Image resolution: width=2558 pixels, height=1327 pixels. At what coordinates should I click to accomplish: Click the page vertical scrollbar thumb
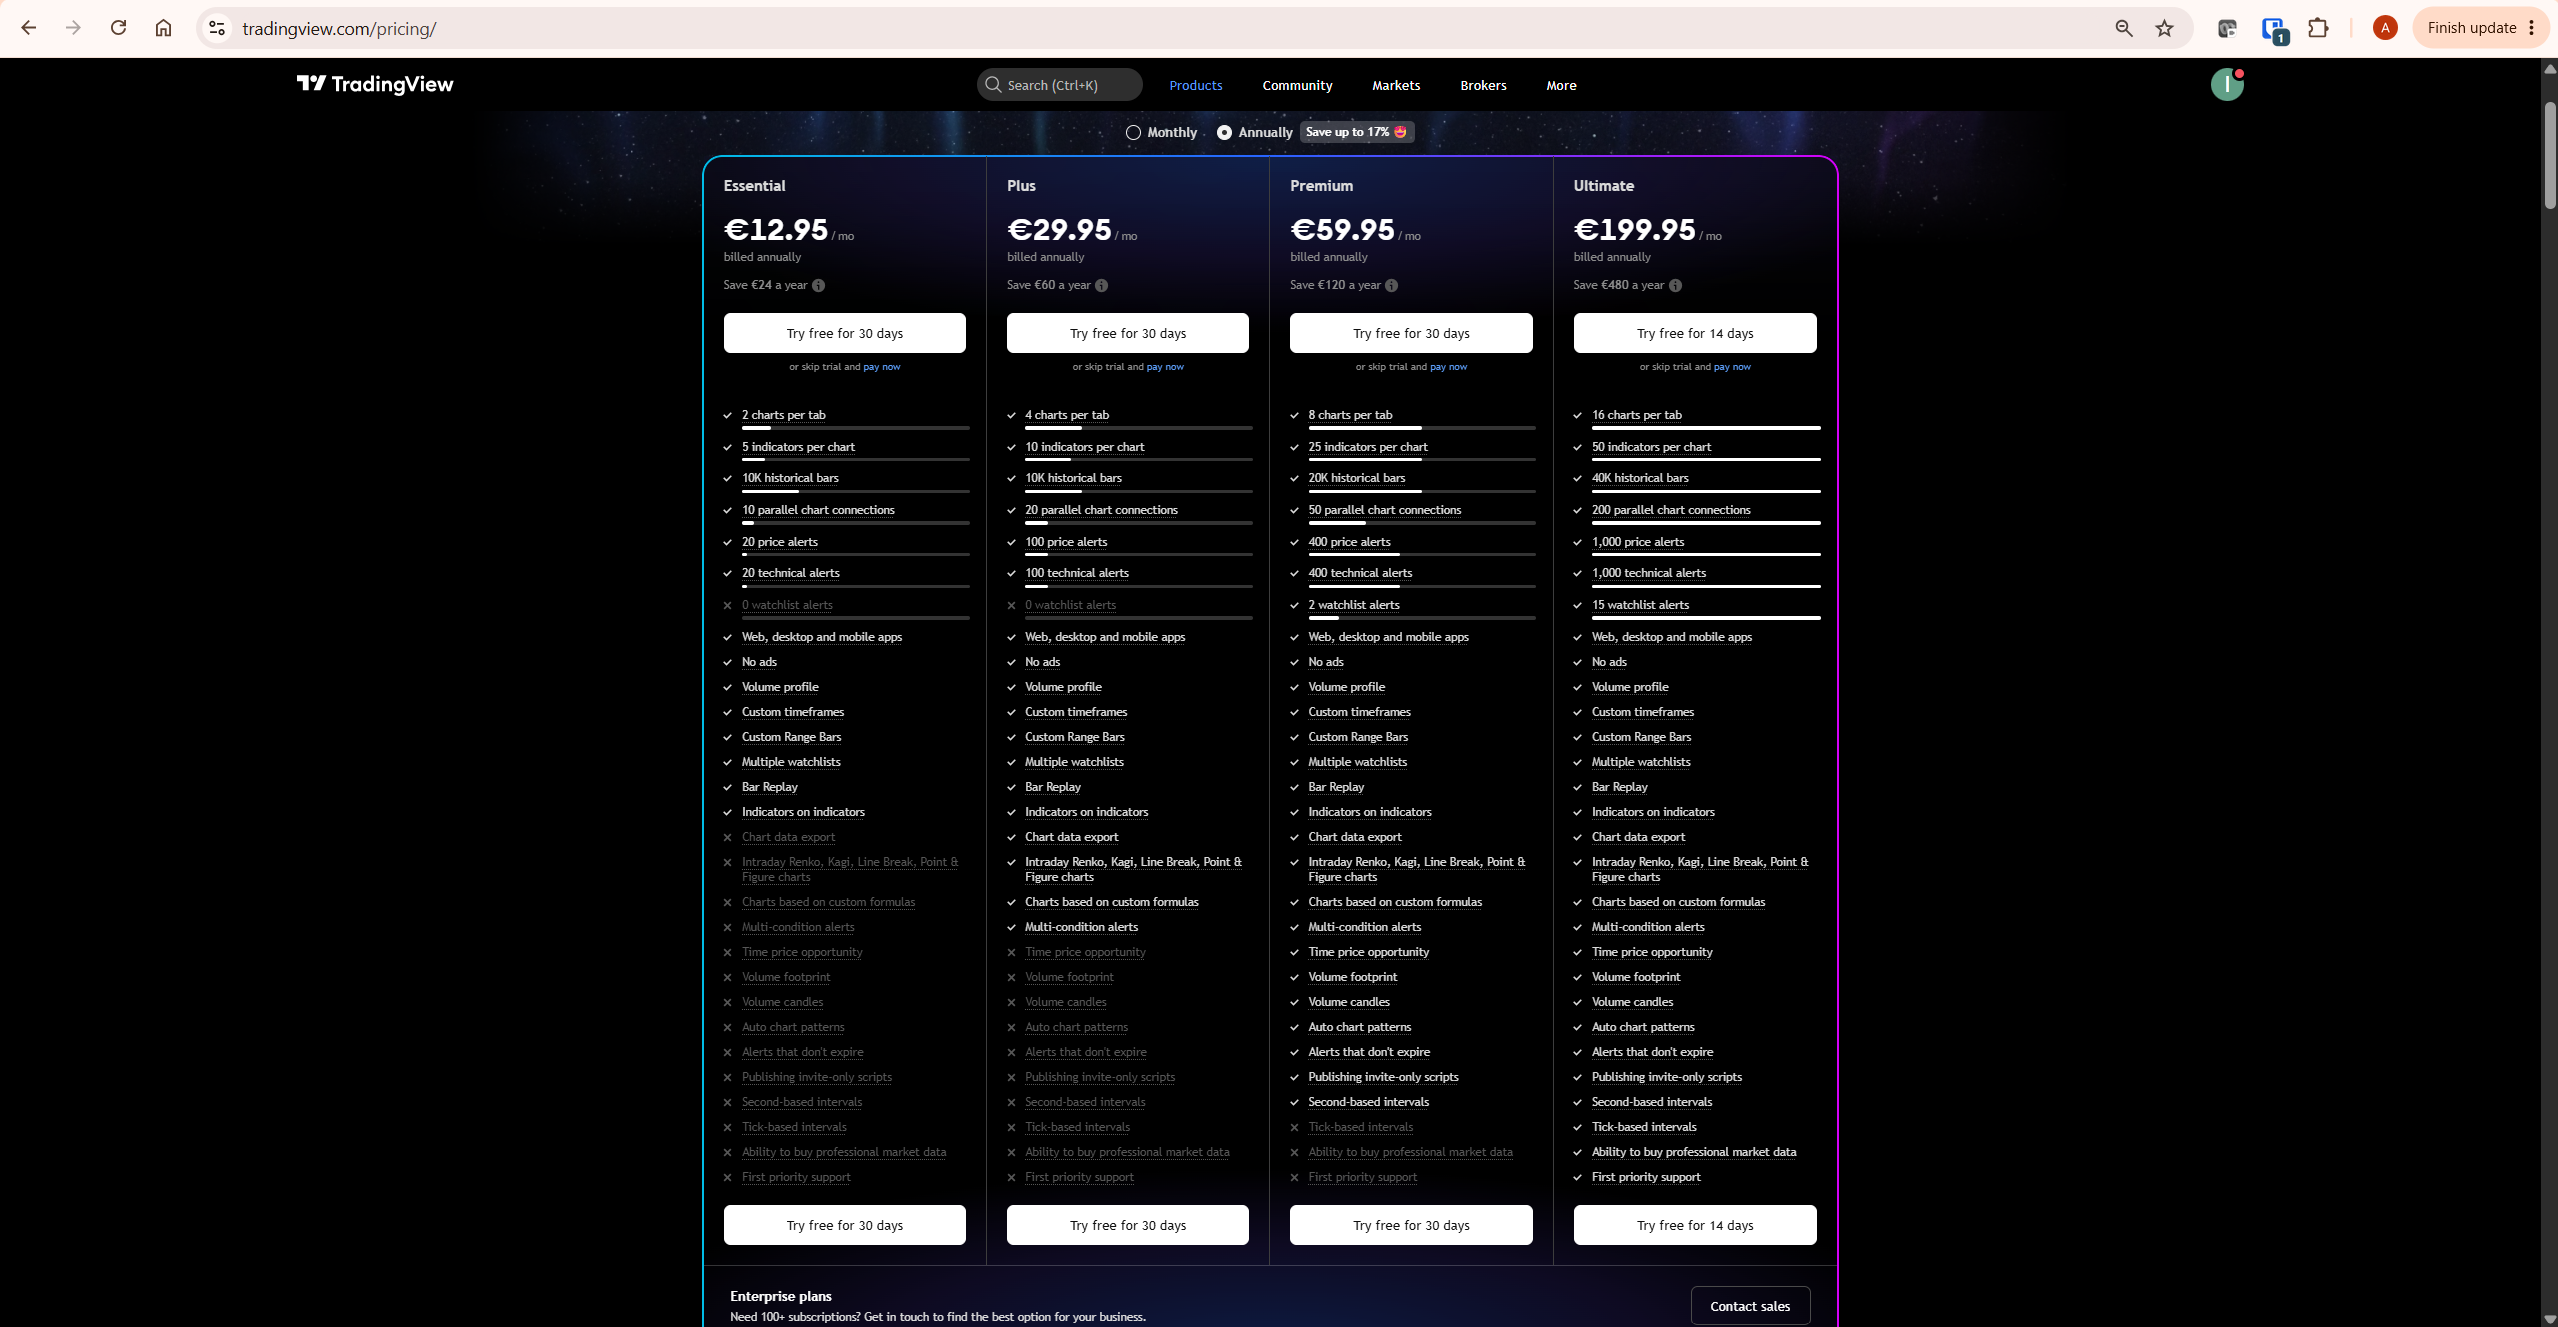pyautogui.click(x=2549, y=155)
